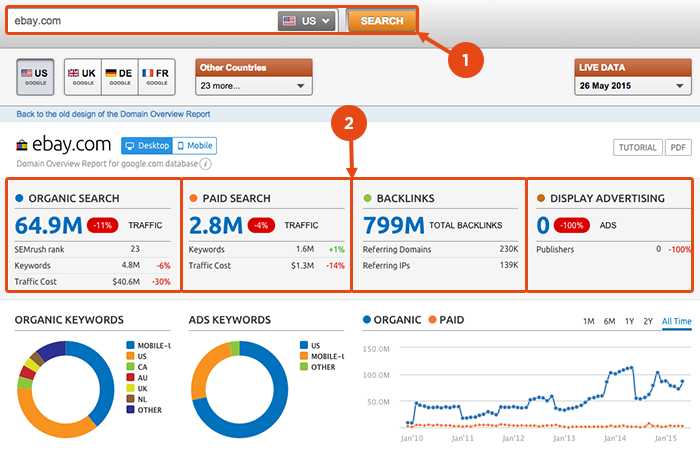This screenshot has width=700, height=450.
Task: Switch the report to Mobile view
Action: pyautogui.click(x=194, y=146)
